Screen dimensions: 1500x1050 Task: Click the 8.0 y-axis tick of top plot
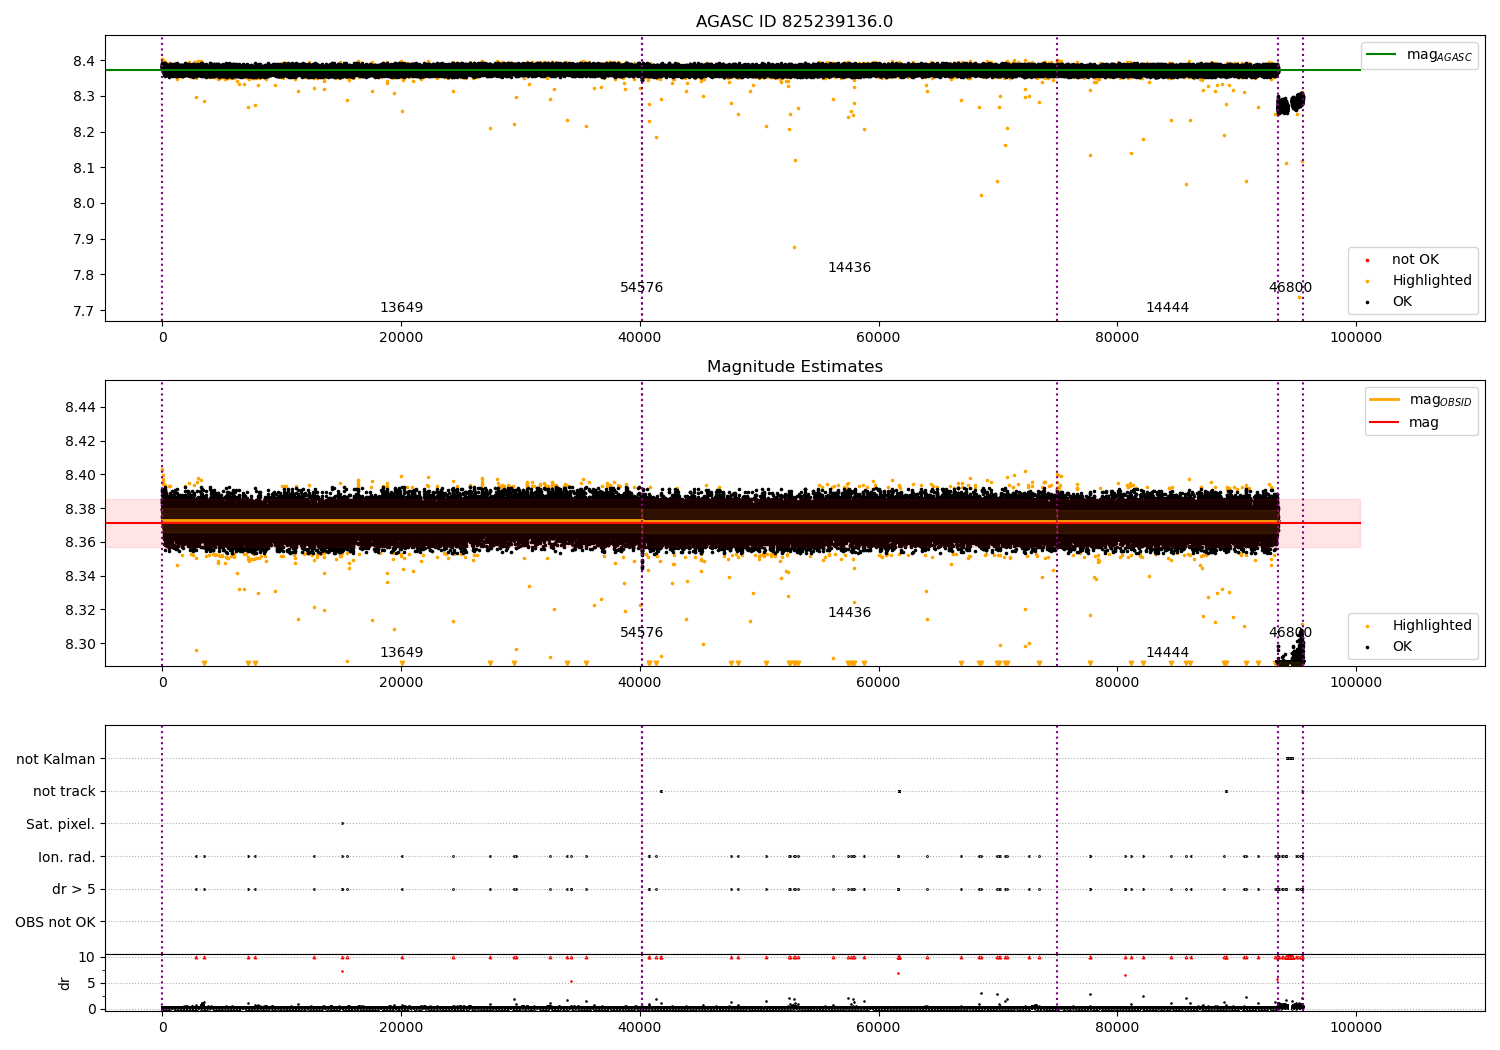(x=84, y=203)
